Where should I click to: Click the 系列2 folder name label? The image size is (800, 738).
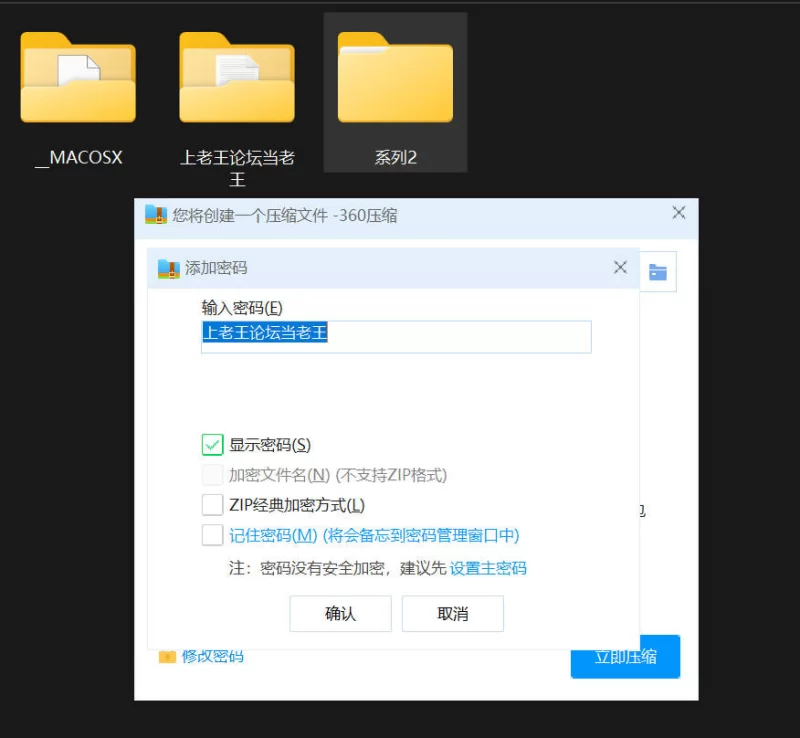point(395,158)
